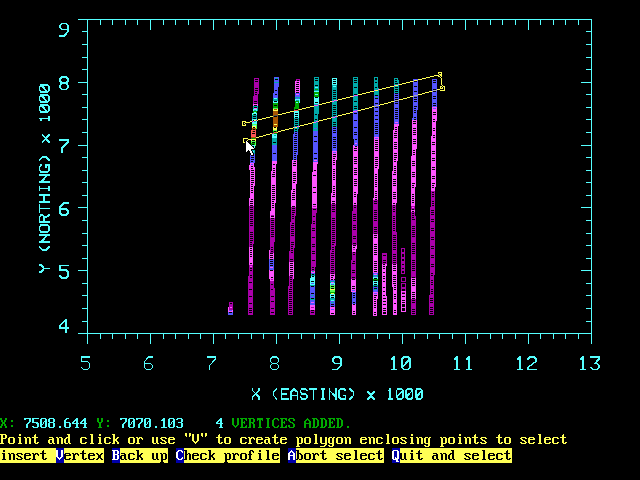Click the isolated data points near easting 7.3
This screenshot has height=480, width=640.
pos(230,309)
